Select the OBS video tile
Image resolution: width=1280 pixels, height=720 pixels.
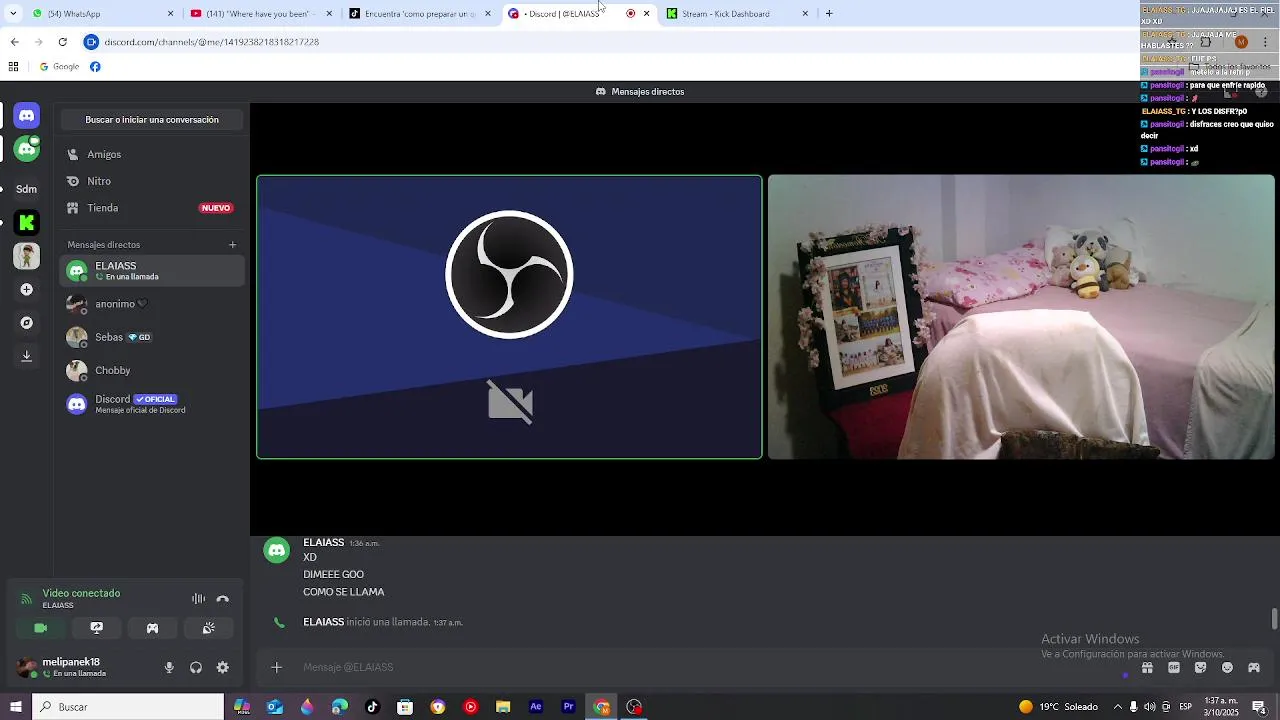coord(509,317)
